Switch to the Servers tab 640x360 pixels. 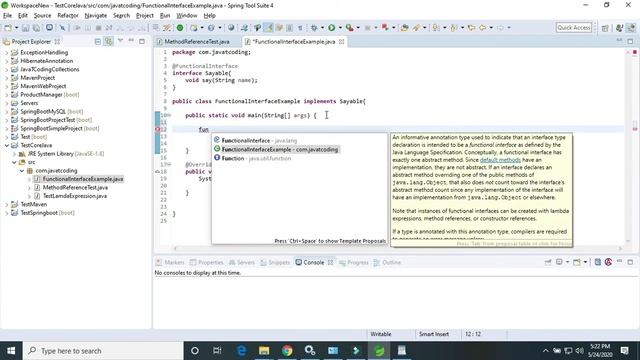[242, 262]
